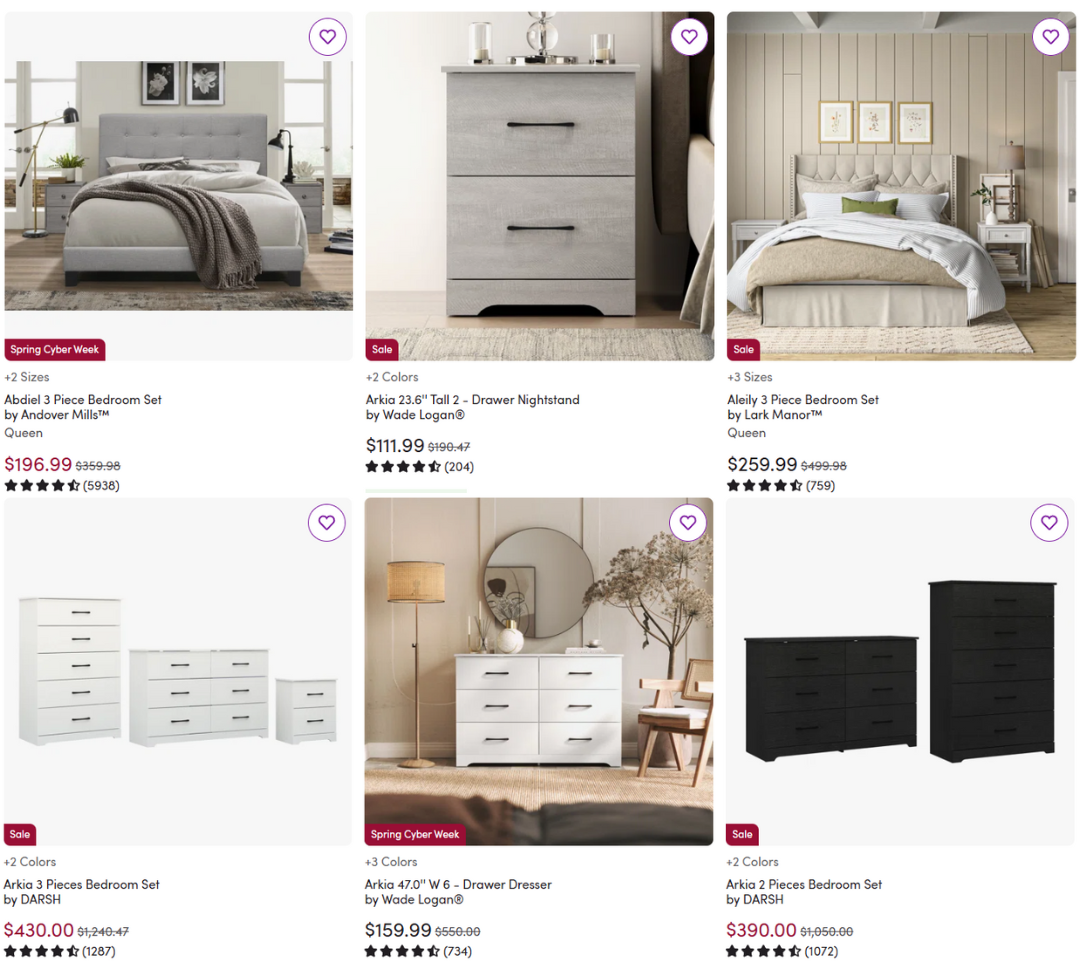Image resolution: width=1080 pixels, height=966 pixels.
Task: Open the 5938 reviews rating for Abdiel set
Action: (62, 486)
